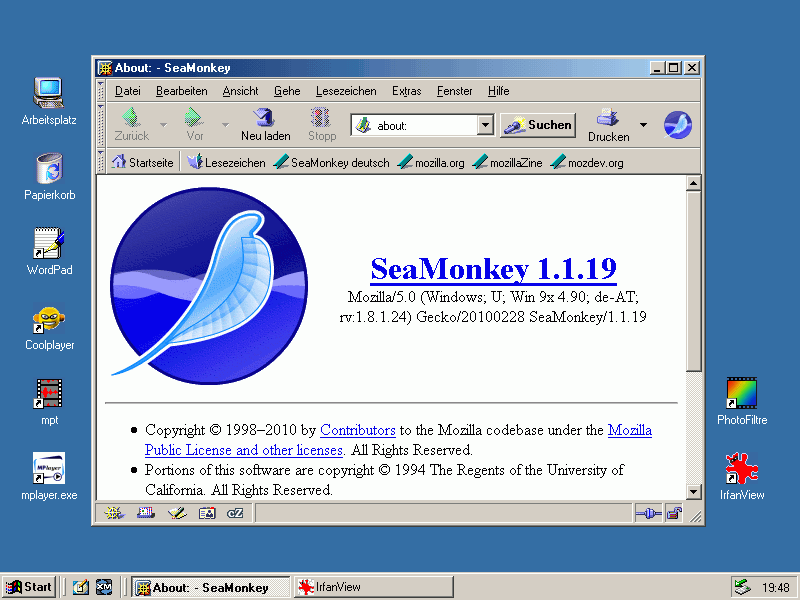Open ChatZilla icon in status bar
Viewport: 800px width, 600px height.
pos(235,513)
